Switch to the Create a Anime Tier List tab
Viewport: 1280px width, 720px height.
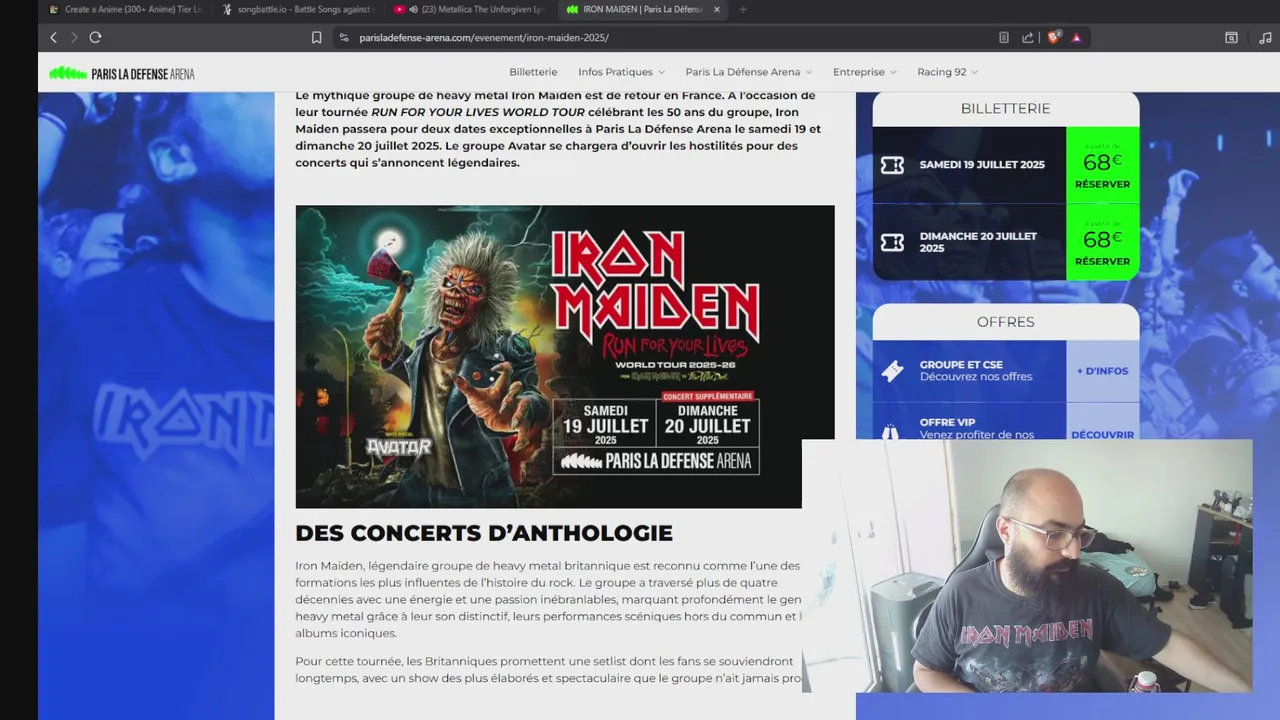[x=124, y=9]
